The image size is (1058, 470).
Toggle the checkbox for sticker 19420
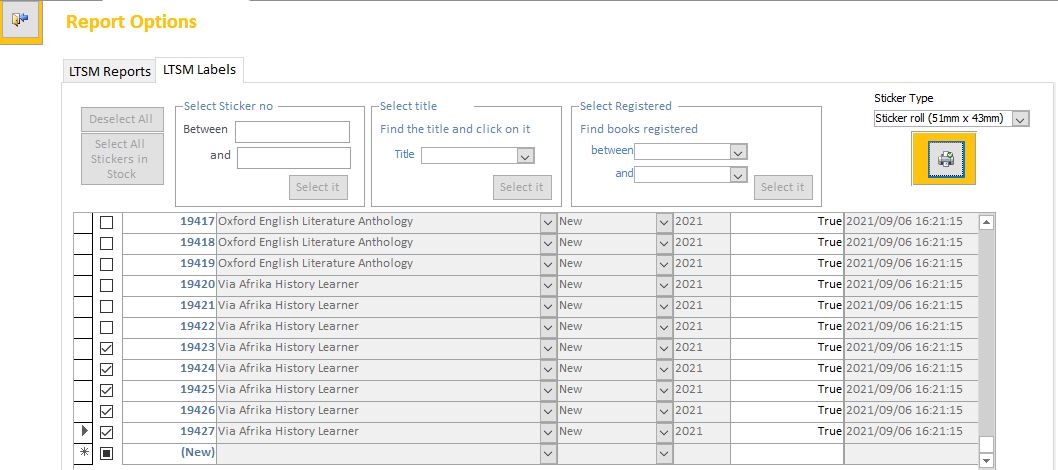pyautogui.click(x=106, y=285)
